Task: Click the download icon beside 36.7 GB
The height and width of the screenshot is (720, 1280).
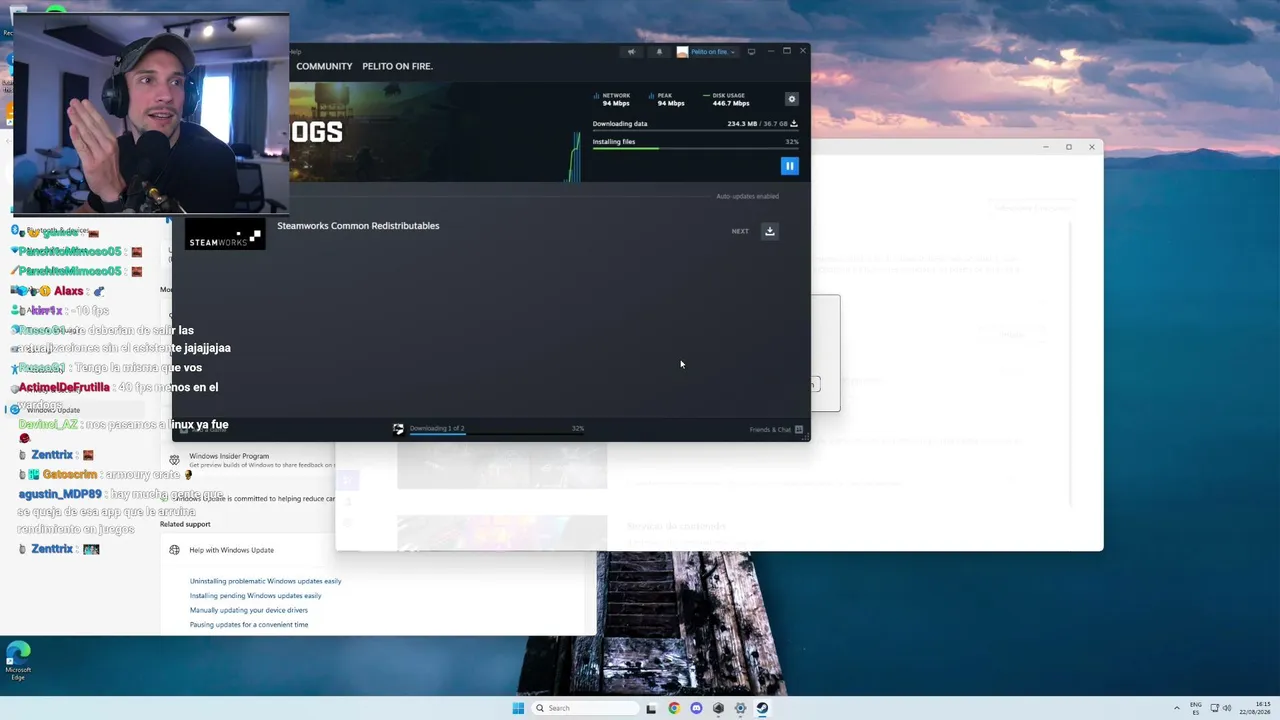Action: pos(794,124)
